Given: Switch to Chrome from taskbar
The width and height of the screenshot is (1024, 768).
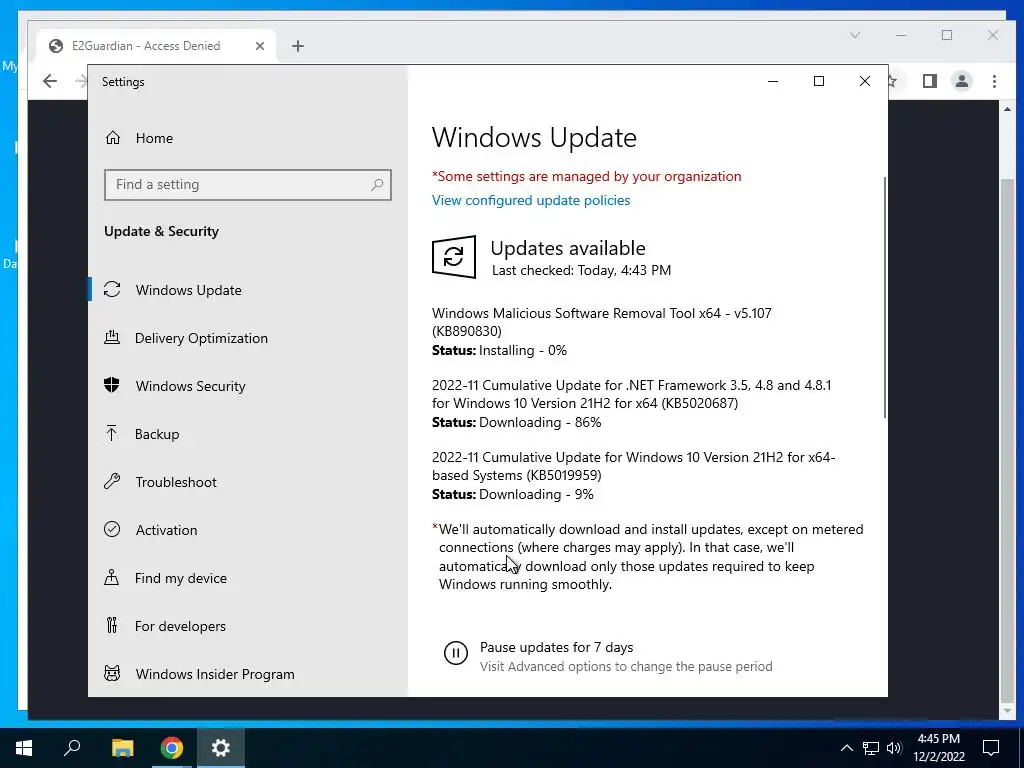Looking at the screenshot, I should 172,748.
